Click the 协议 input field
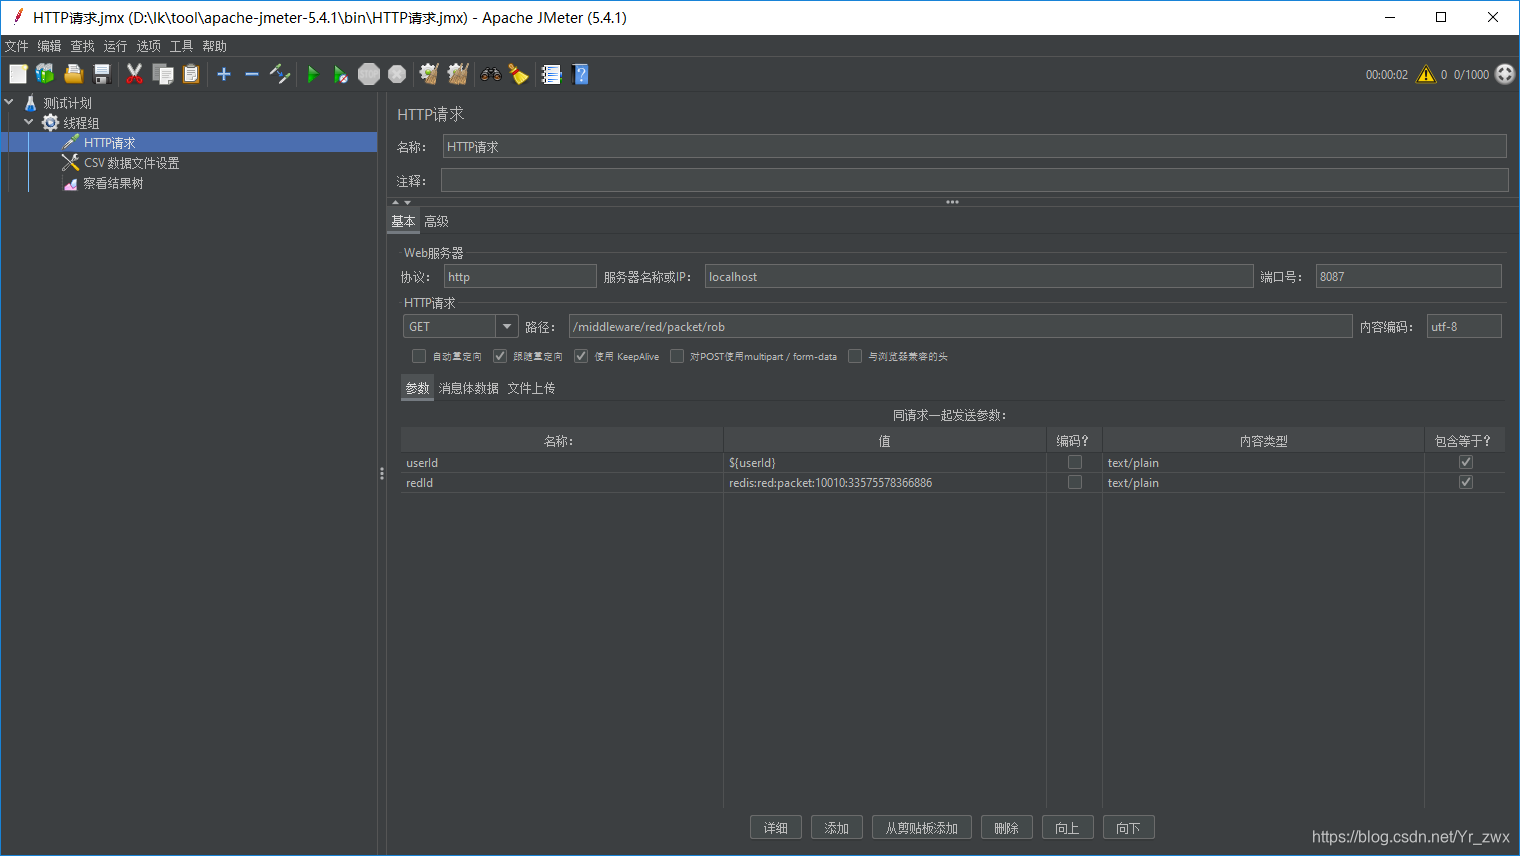1520x856 pixels. pos(520,276)
